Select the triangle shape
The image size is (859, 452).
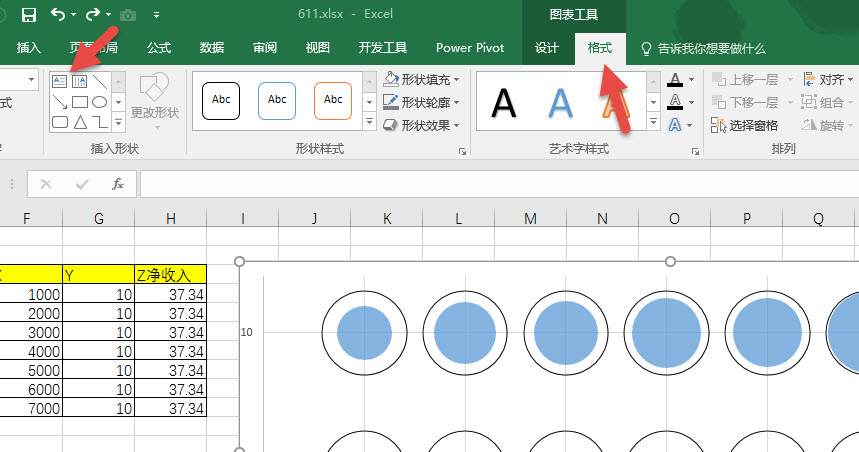pos(80,122)
